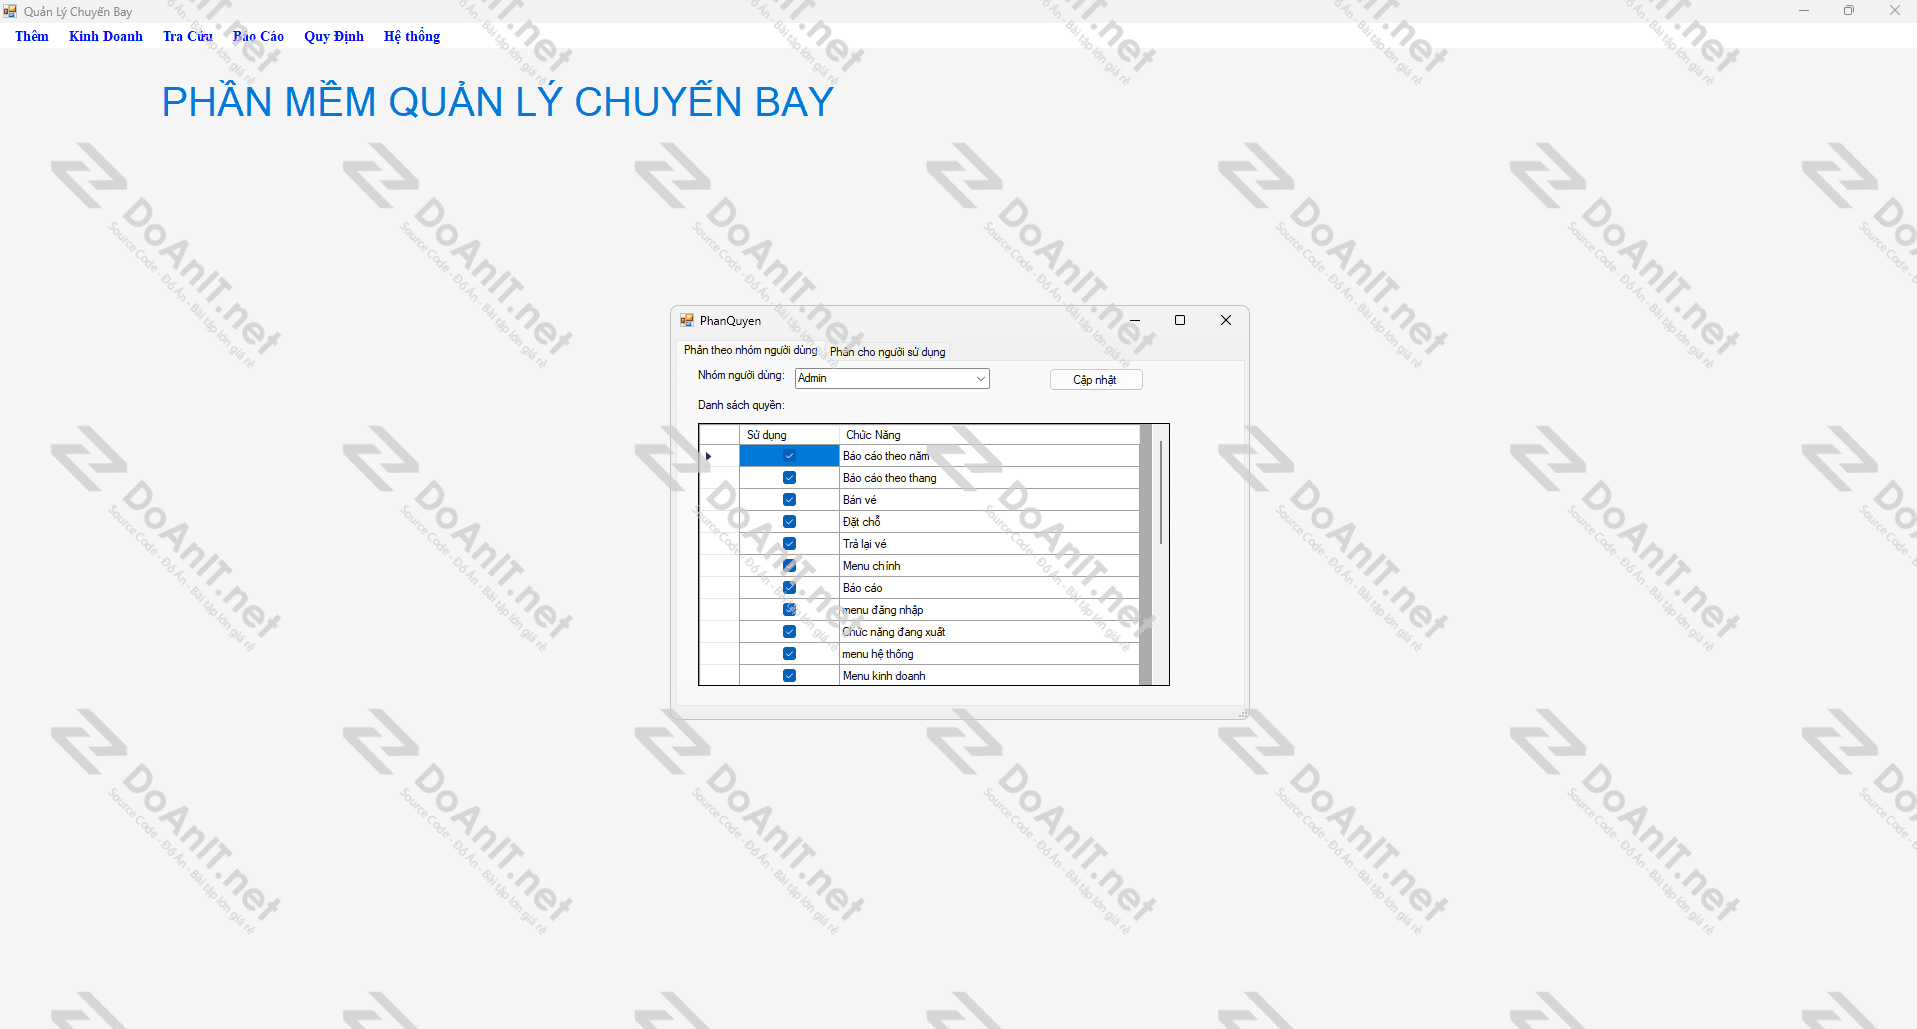Viewport: 1917px width, 1029px height.
Task: Open the Báo Cáo menu
Action: click(259, 36)
